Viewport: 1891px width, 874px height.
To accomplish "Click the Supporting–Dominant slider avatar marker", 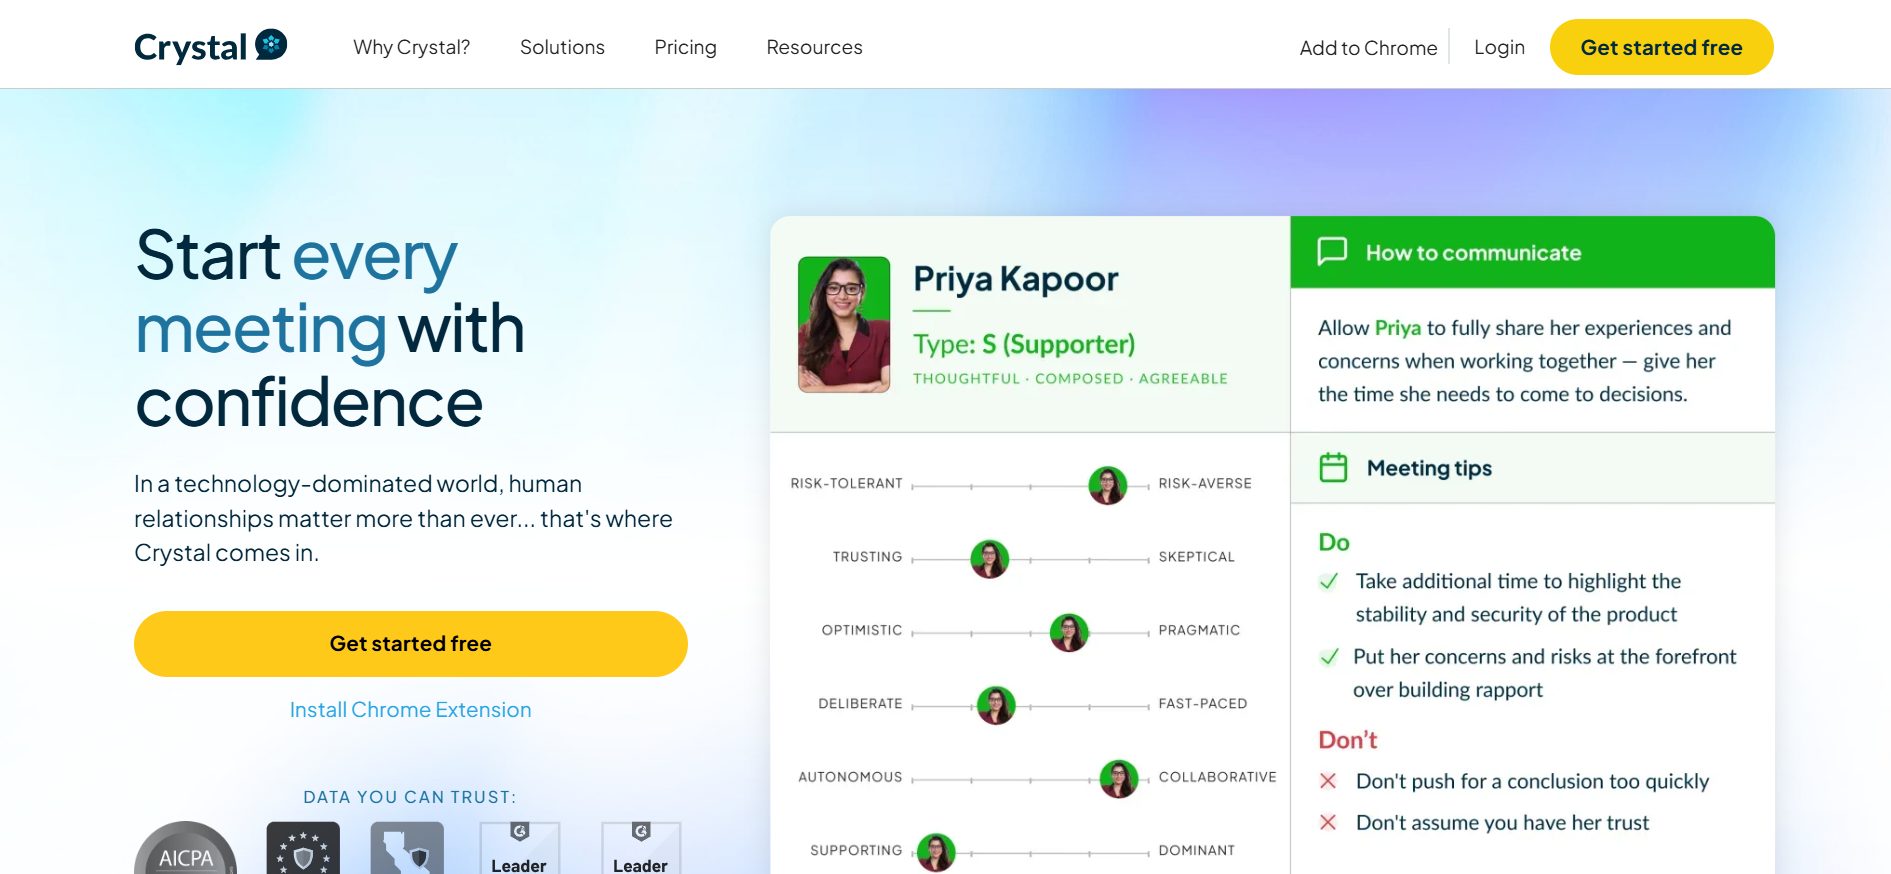I will coord(936,852).
